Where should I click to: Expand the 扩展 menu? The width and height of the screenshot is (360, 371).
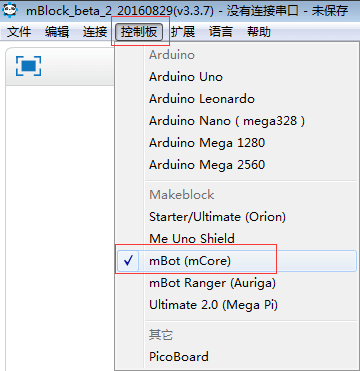tap(183, 32)
